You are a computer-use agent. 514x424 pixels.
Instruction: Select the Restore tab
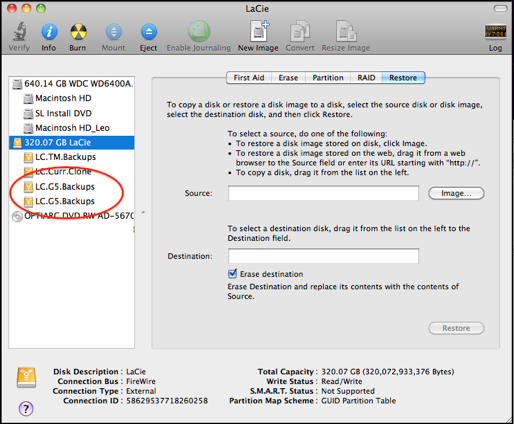click(x=403, y=78)
